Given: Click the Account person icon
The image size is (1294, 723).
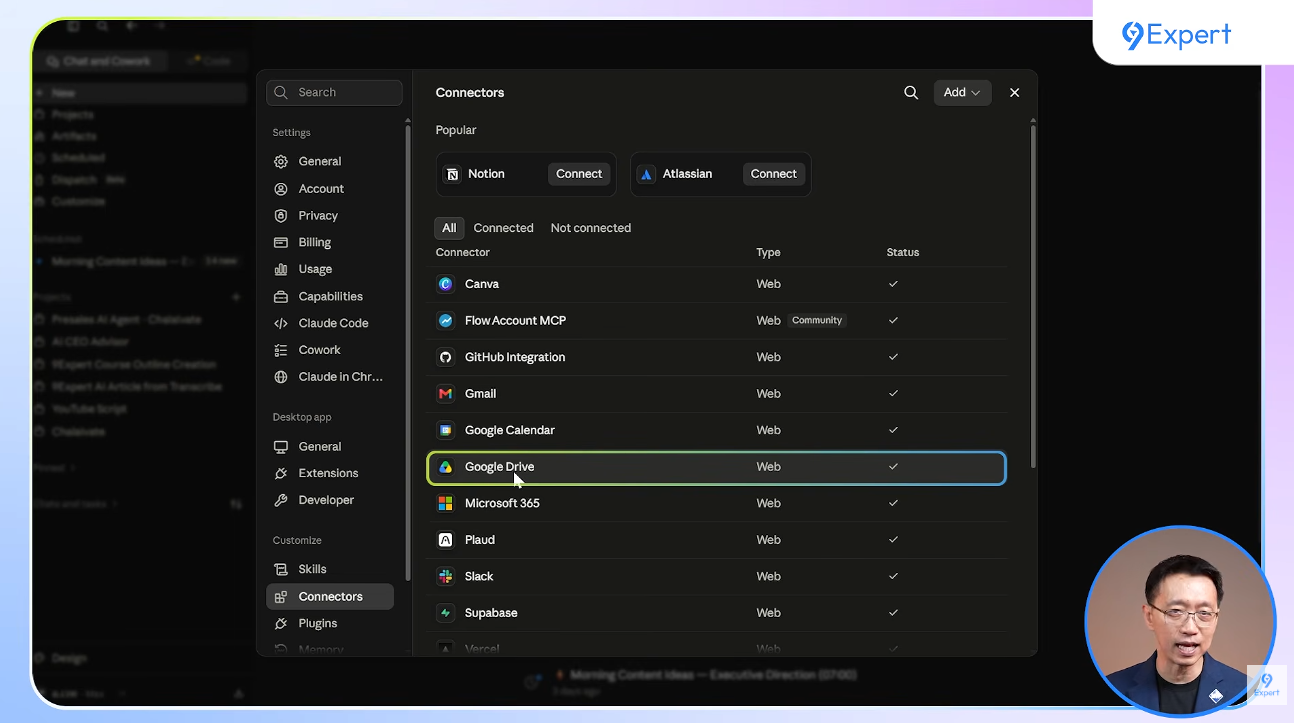Looking at the screenshot, I should pyautogui.click(x=281, y=188).
